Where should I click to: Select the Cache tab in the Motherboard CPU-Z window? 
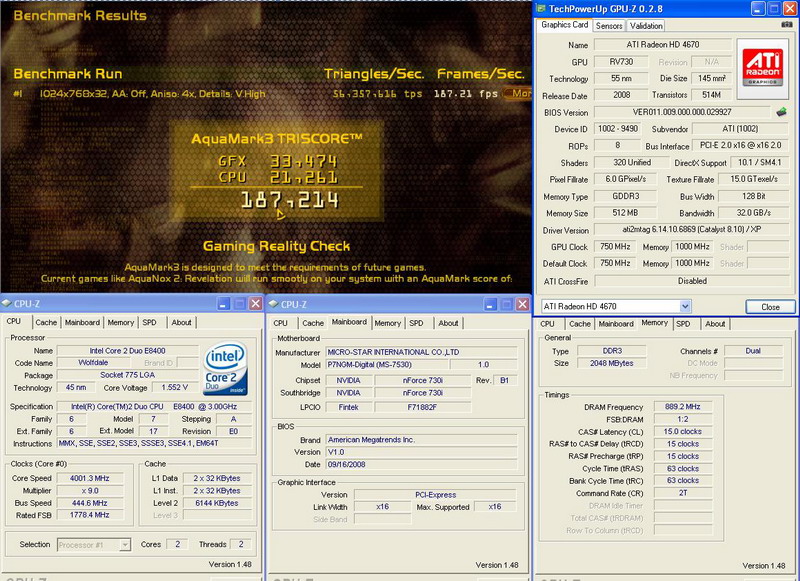point(313,323)
